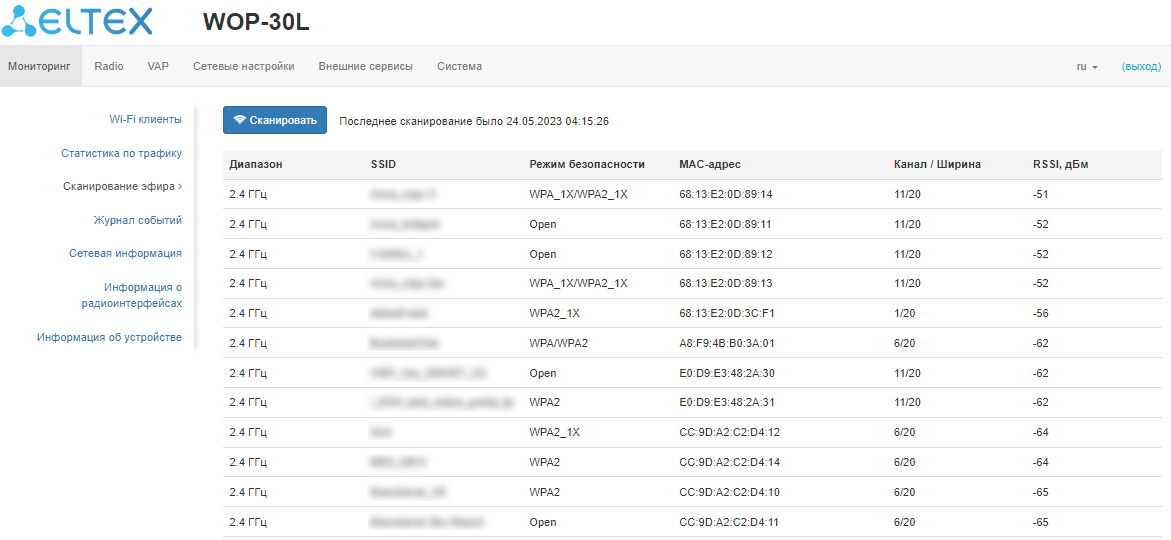Screen dimensions: 1171x540
Task: Open Сетевые настройки tab
Action: pyautogui.click(x=243, y=66)
